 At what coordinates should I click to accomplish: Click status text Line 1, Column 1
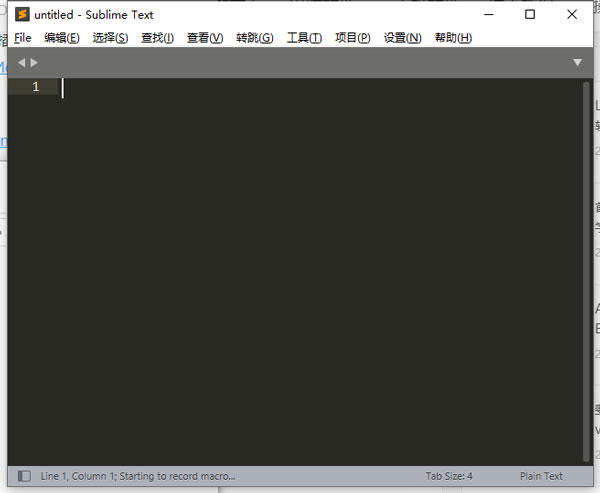(x=78, y=476)
